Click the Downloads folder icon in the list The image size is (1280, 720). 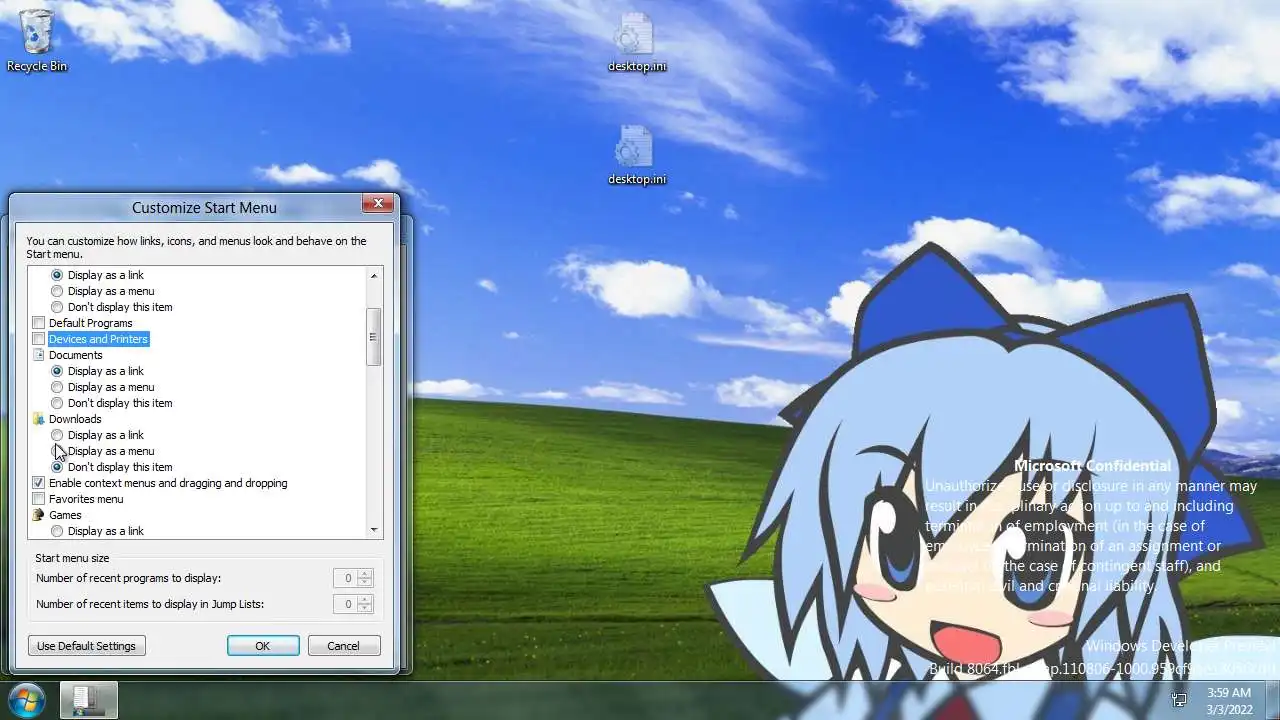click(x=39, y=419)
